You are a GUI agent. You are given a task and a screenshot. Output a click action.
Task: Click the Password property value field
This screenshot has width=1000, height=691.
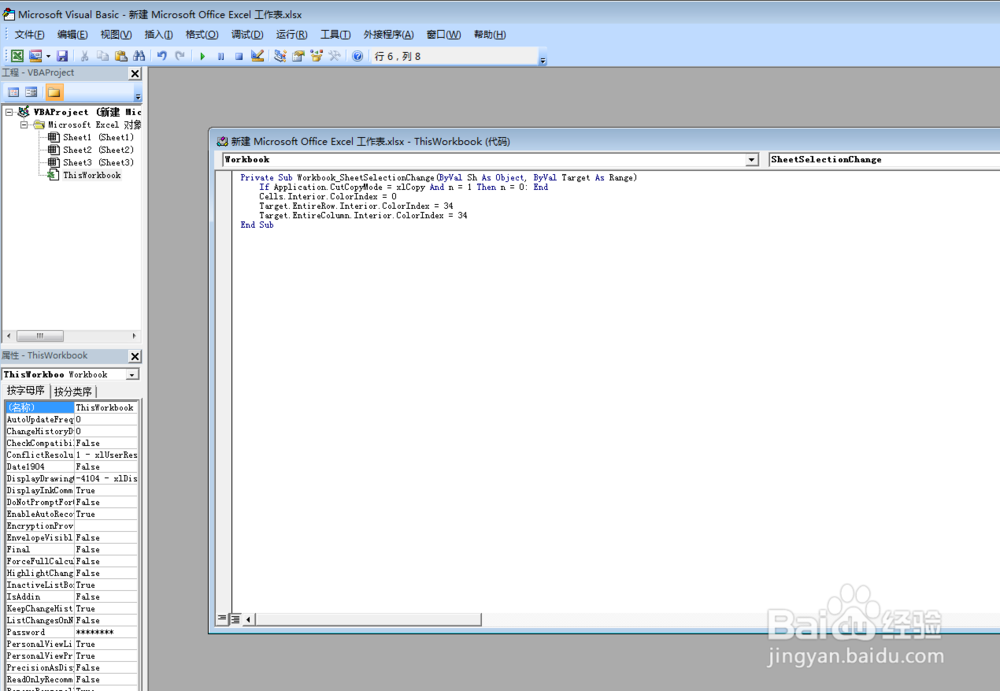[x=105, y=632]
